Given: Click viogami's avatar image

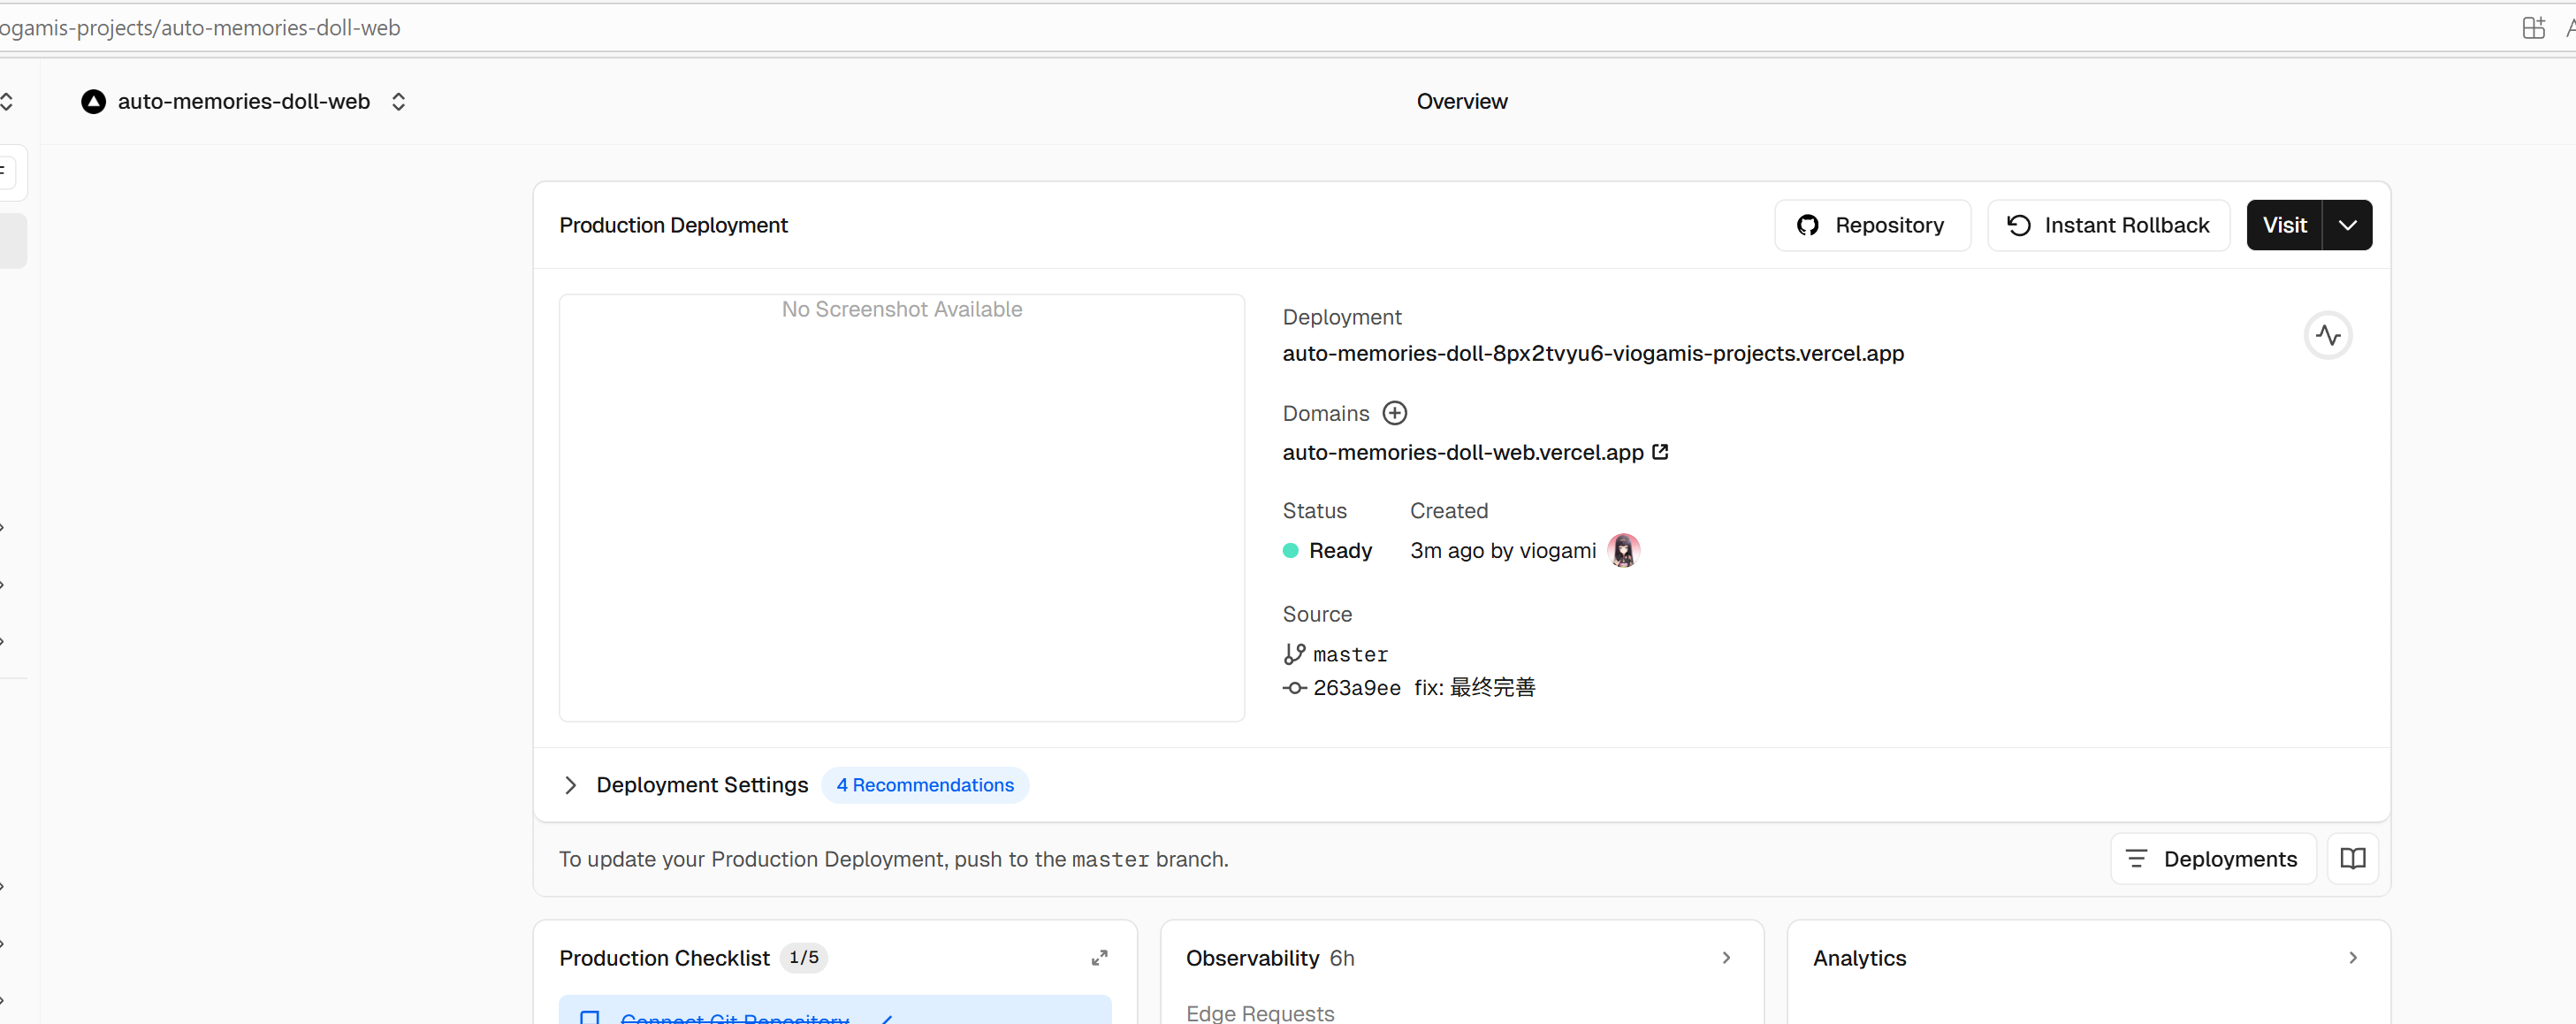Looking at the screenshot, I should (x=1622, y=550).
